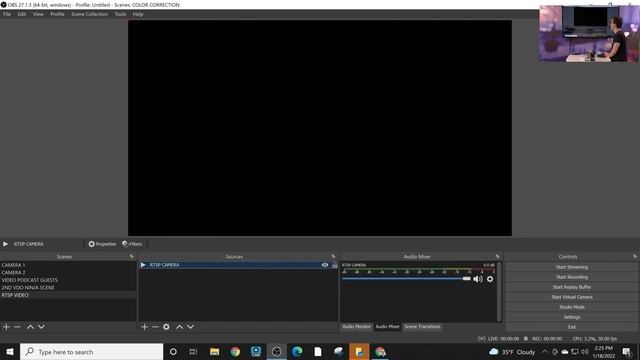Select the RTSP VIDEO scene
This screenshot has height=360, width=640.
click(x=68, y=295)
